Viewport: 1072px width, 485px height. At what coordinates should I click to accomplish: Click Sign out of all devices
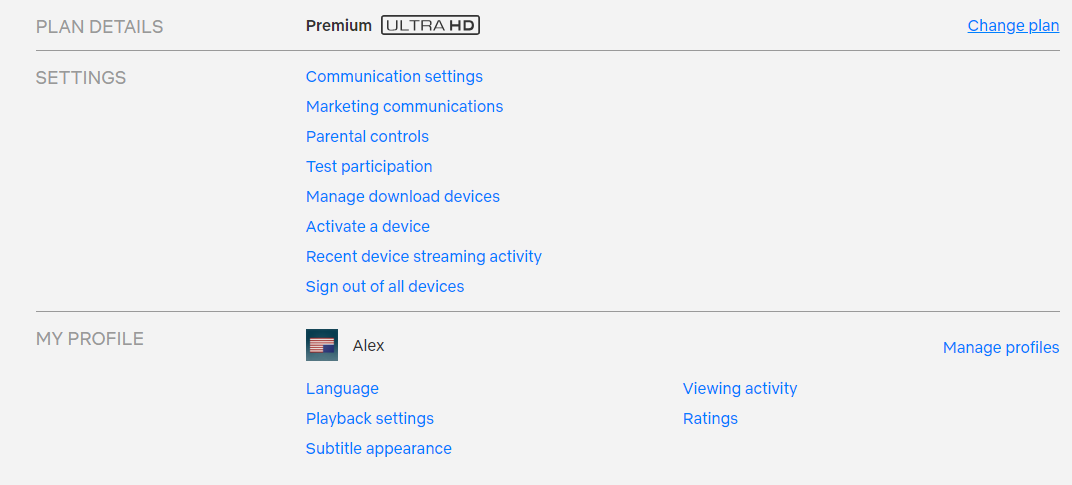(x=385, y=287)
